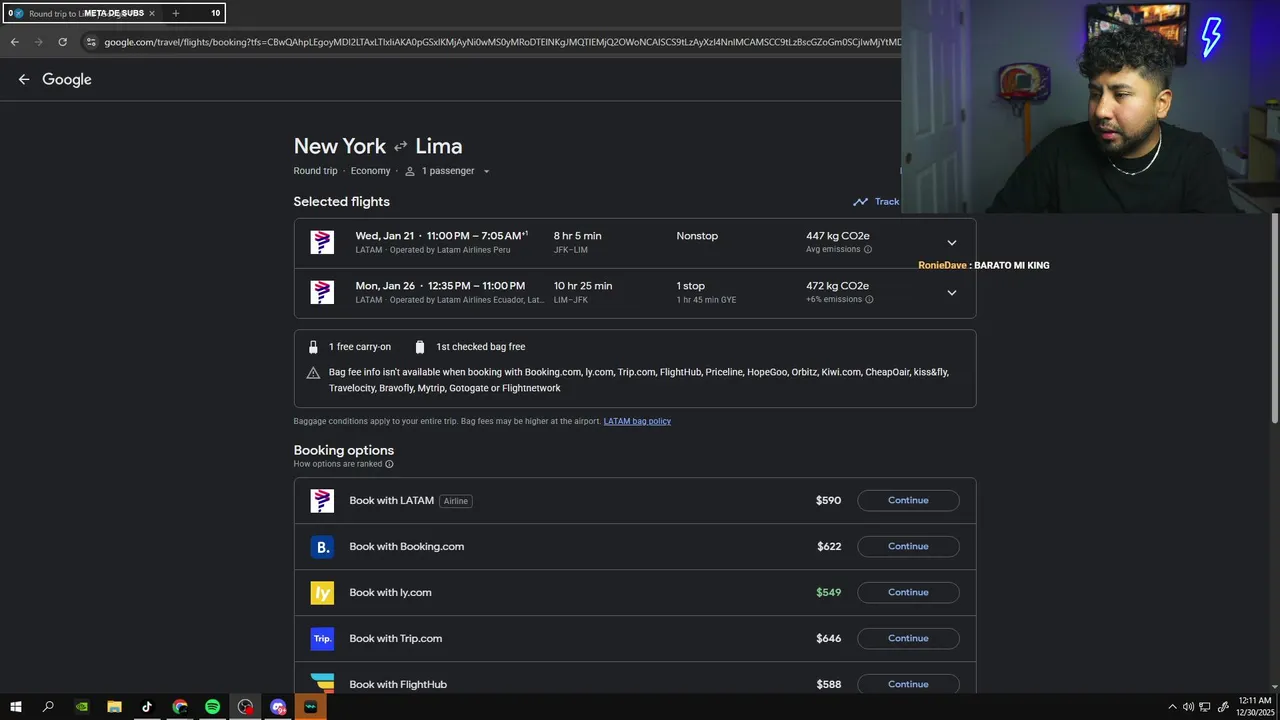Click the browser back navigation arrow
This screenshot has width=1280, height=720.
coord(14,42)
